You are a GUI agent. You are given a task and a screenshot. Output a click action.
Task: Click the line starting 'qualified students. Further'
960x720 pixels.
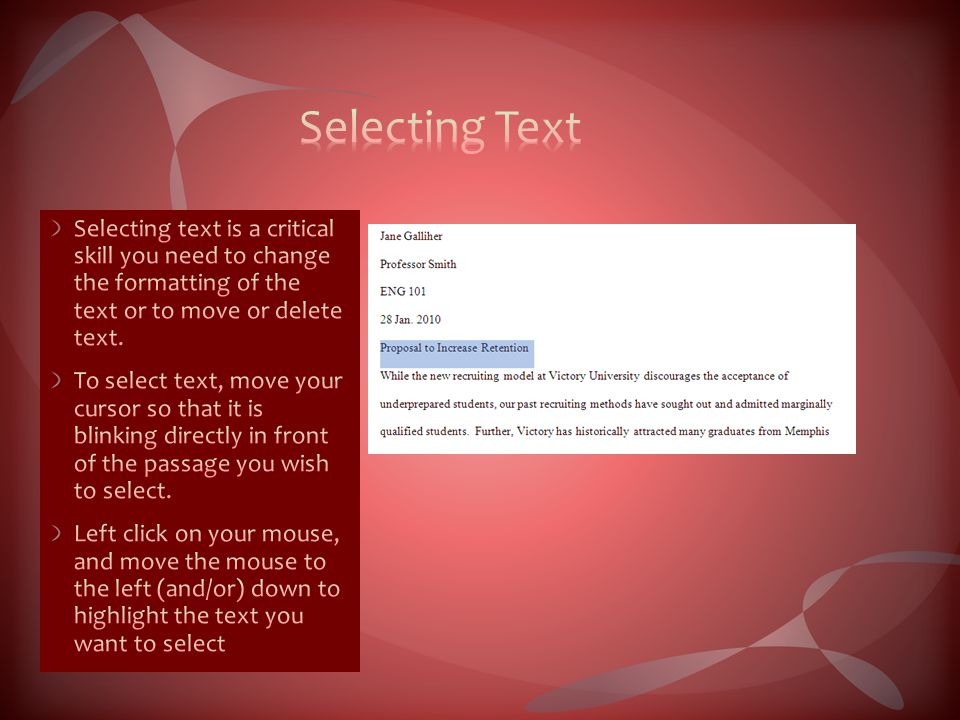pyautogui.click(x=604, y=431)
